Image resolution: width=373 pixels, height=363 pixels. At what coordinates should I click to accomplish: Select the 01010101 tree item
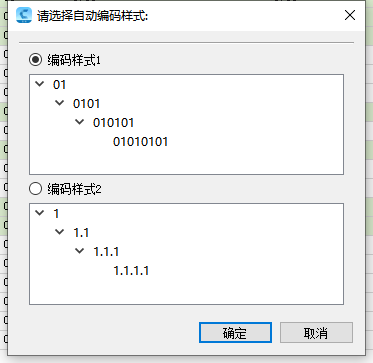coord(140,142)
